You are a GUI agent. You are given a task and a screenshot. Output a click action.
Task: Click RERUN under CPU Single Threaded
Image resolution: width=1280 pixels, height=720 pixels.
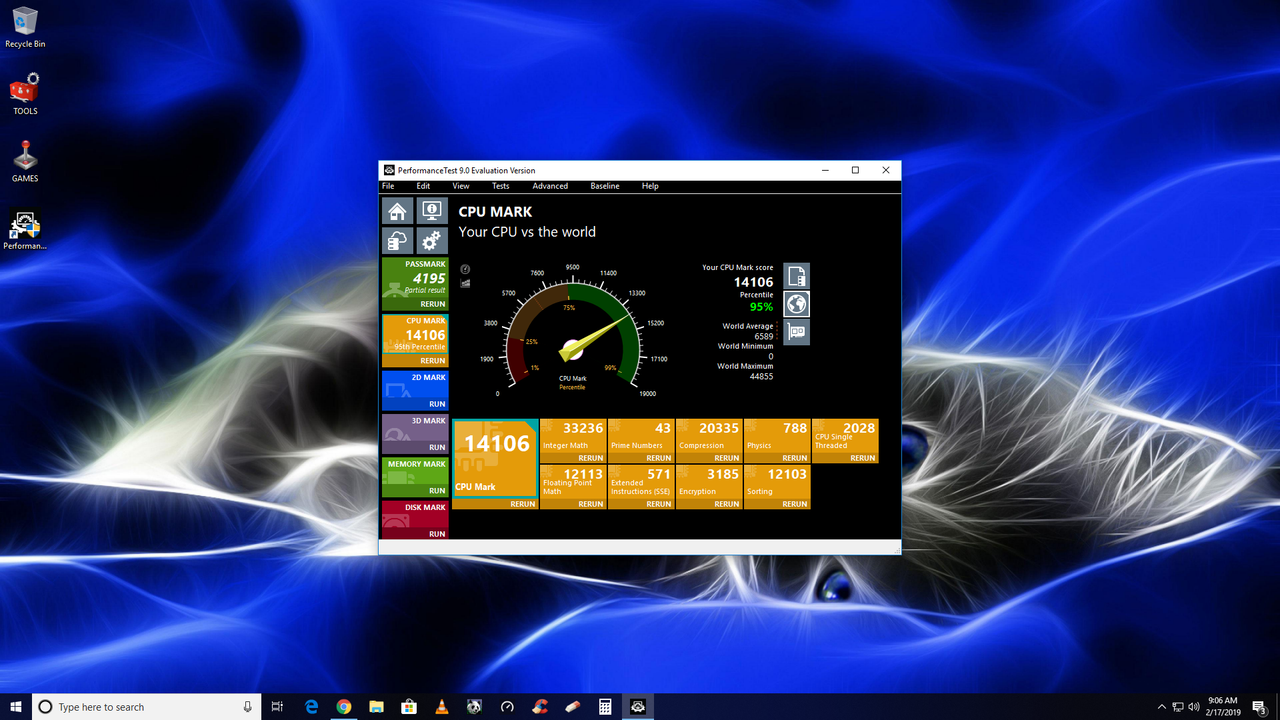tap(863, 458)
